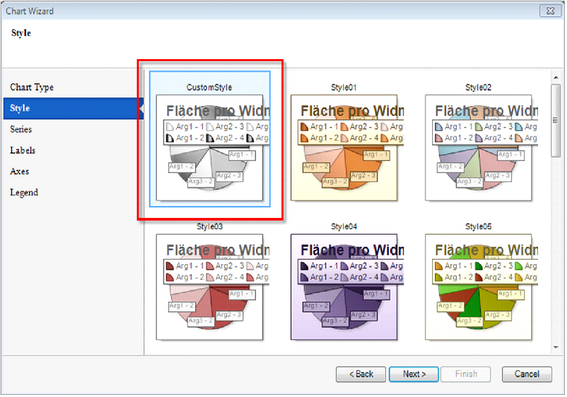Screen dimensions: 567x397
Task: Click the Style05 caption text
Action: (478, 226)
